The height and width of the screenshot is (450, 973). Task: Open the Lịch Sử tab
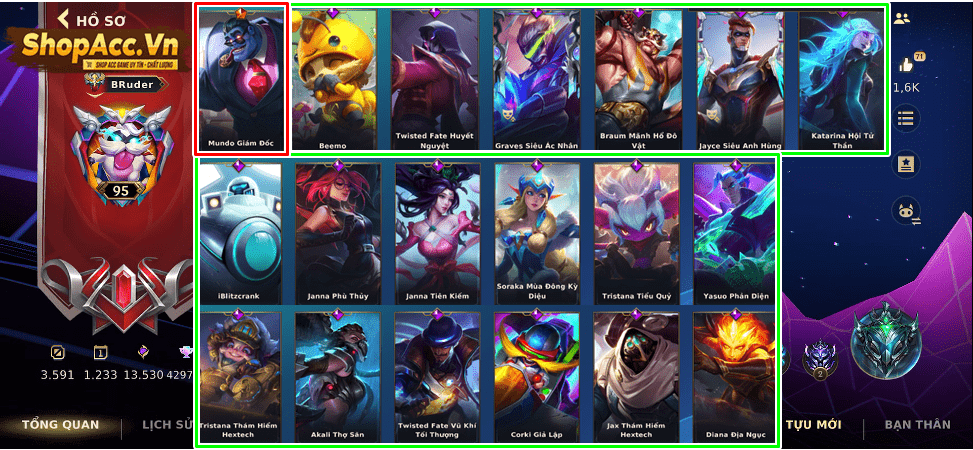coord(168,425)
